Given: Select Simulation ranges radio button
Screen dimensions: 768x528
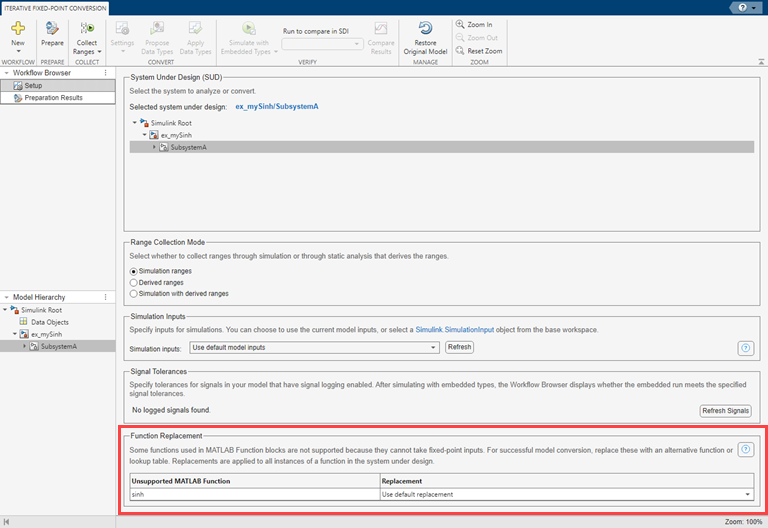Looking at the screenshot, I should click(x=133, y=271).
